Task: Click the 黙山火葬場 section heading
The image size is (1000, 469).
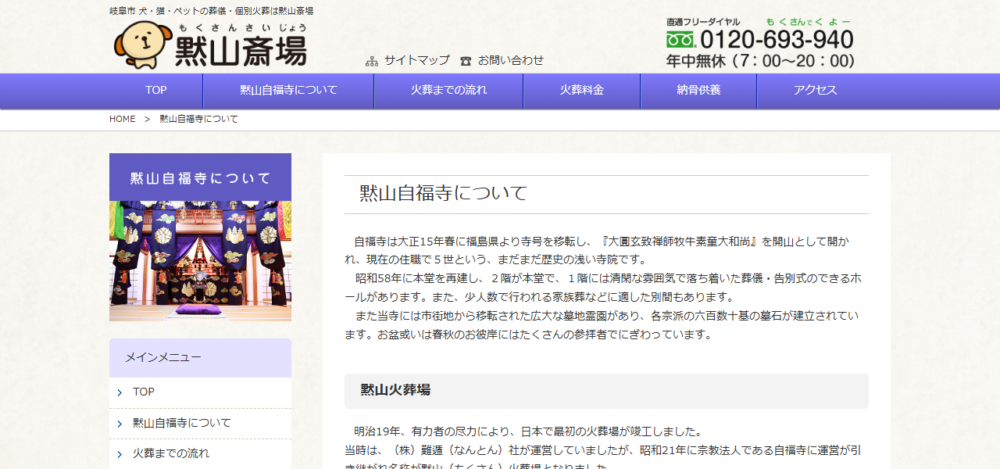Action: pos(395,391)
